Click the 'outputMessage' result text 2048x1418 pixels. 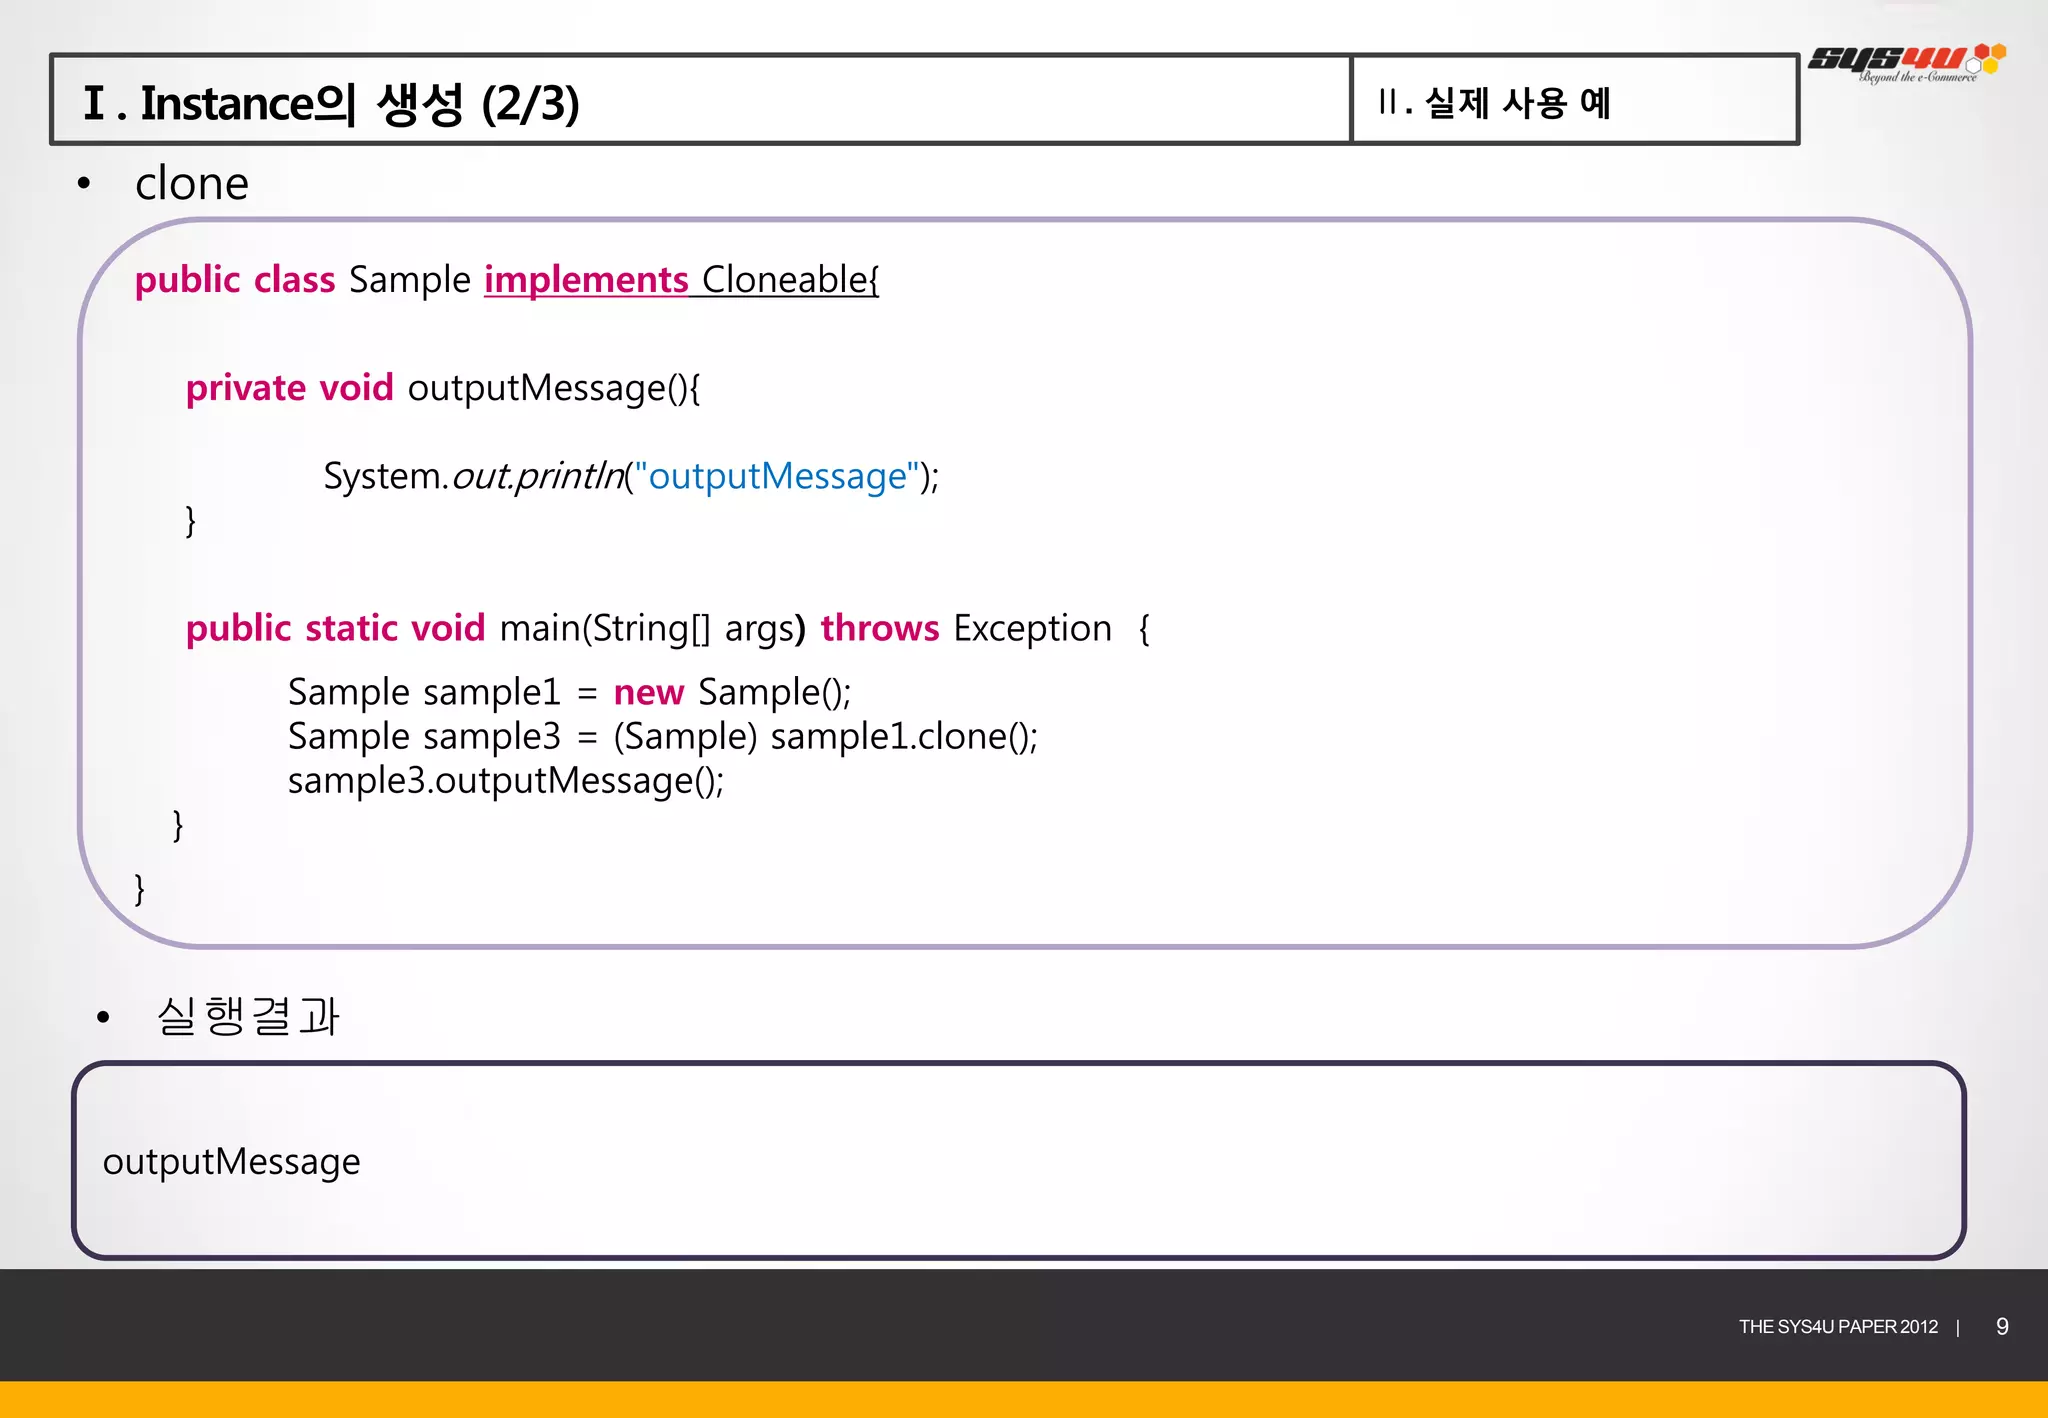pyautogui.click(x=232, y=1162)
